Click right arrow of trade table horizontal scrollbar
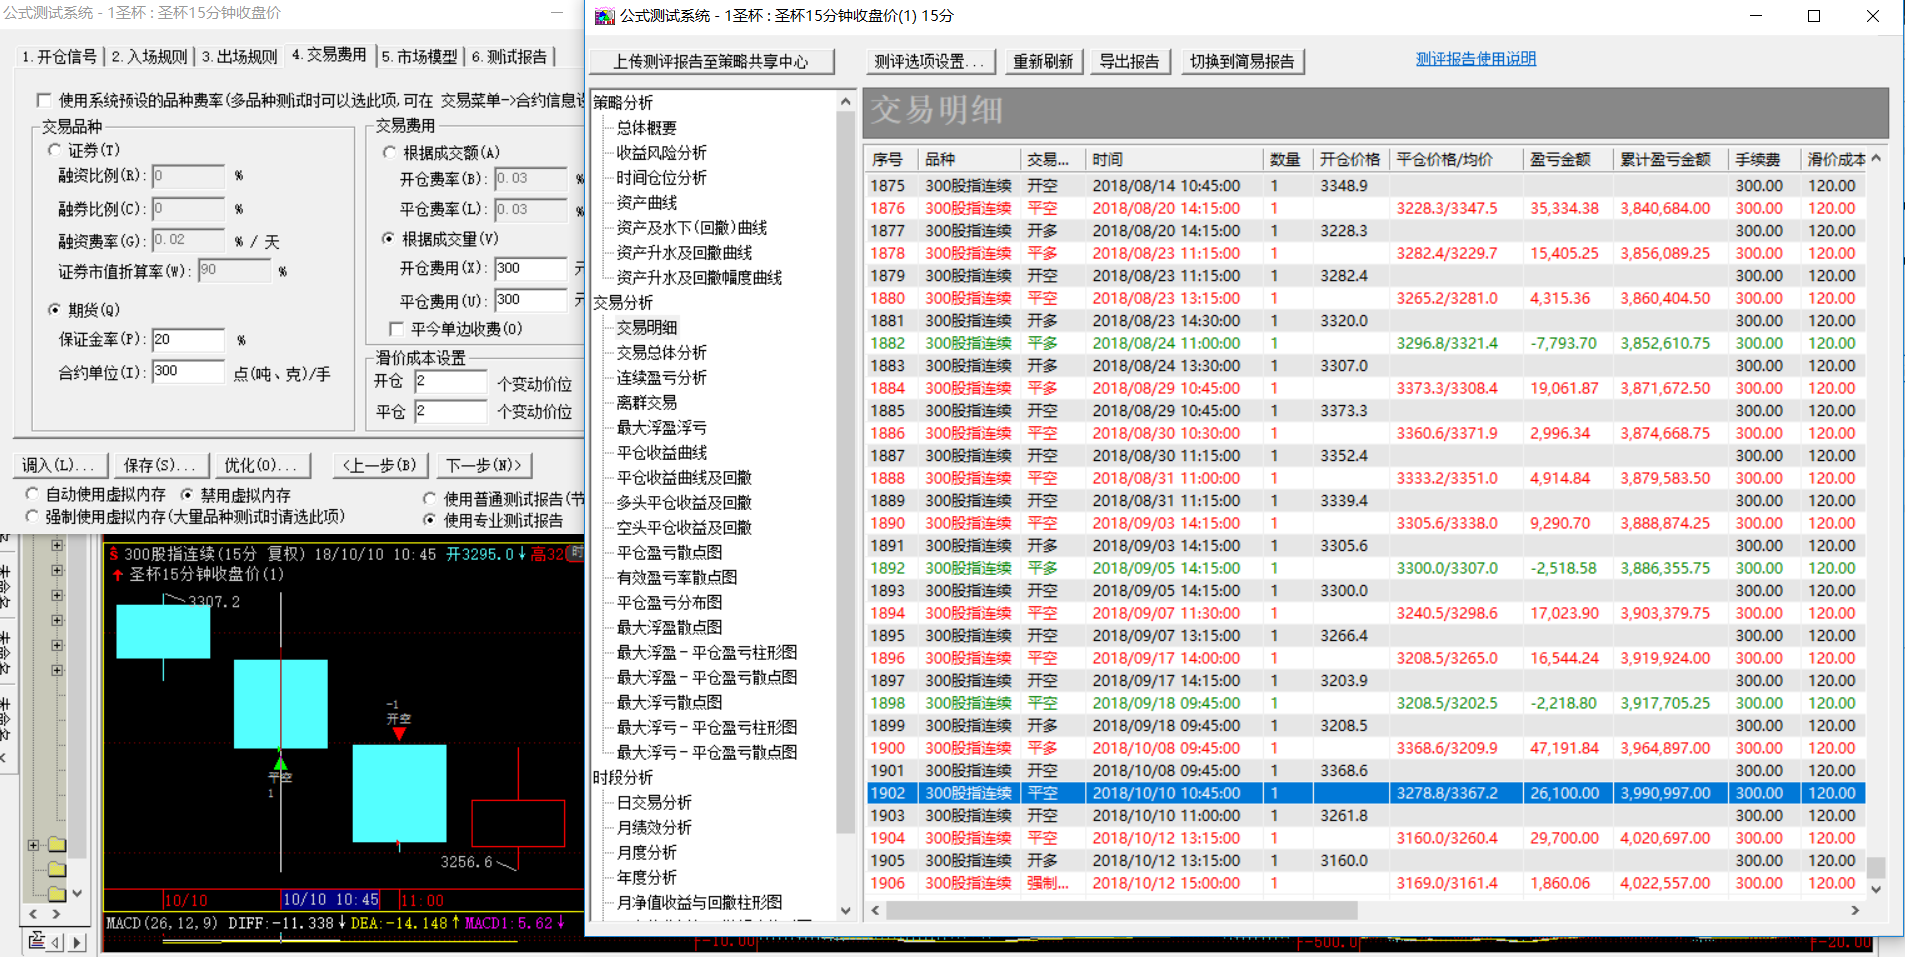 tap(1855, 910)
